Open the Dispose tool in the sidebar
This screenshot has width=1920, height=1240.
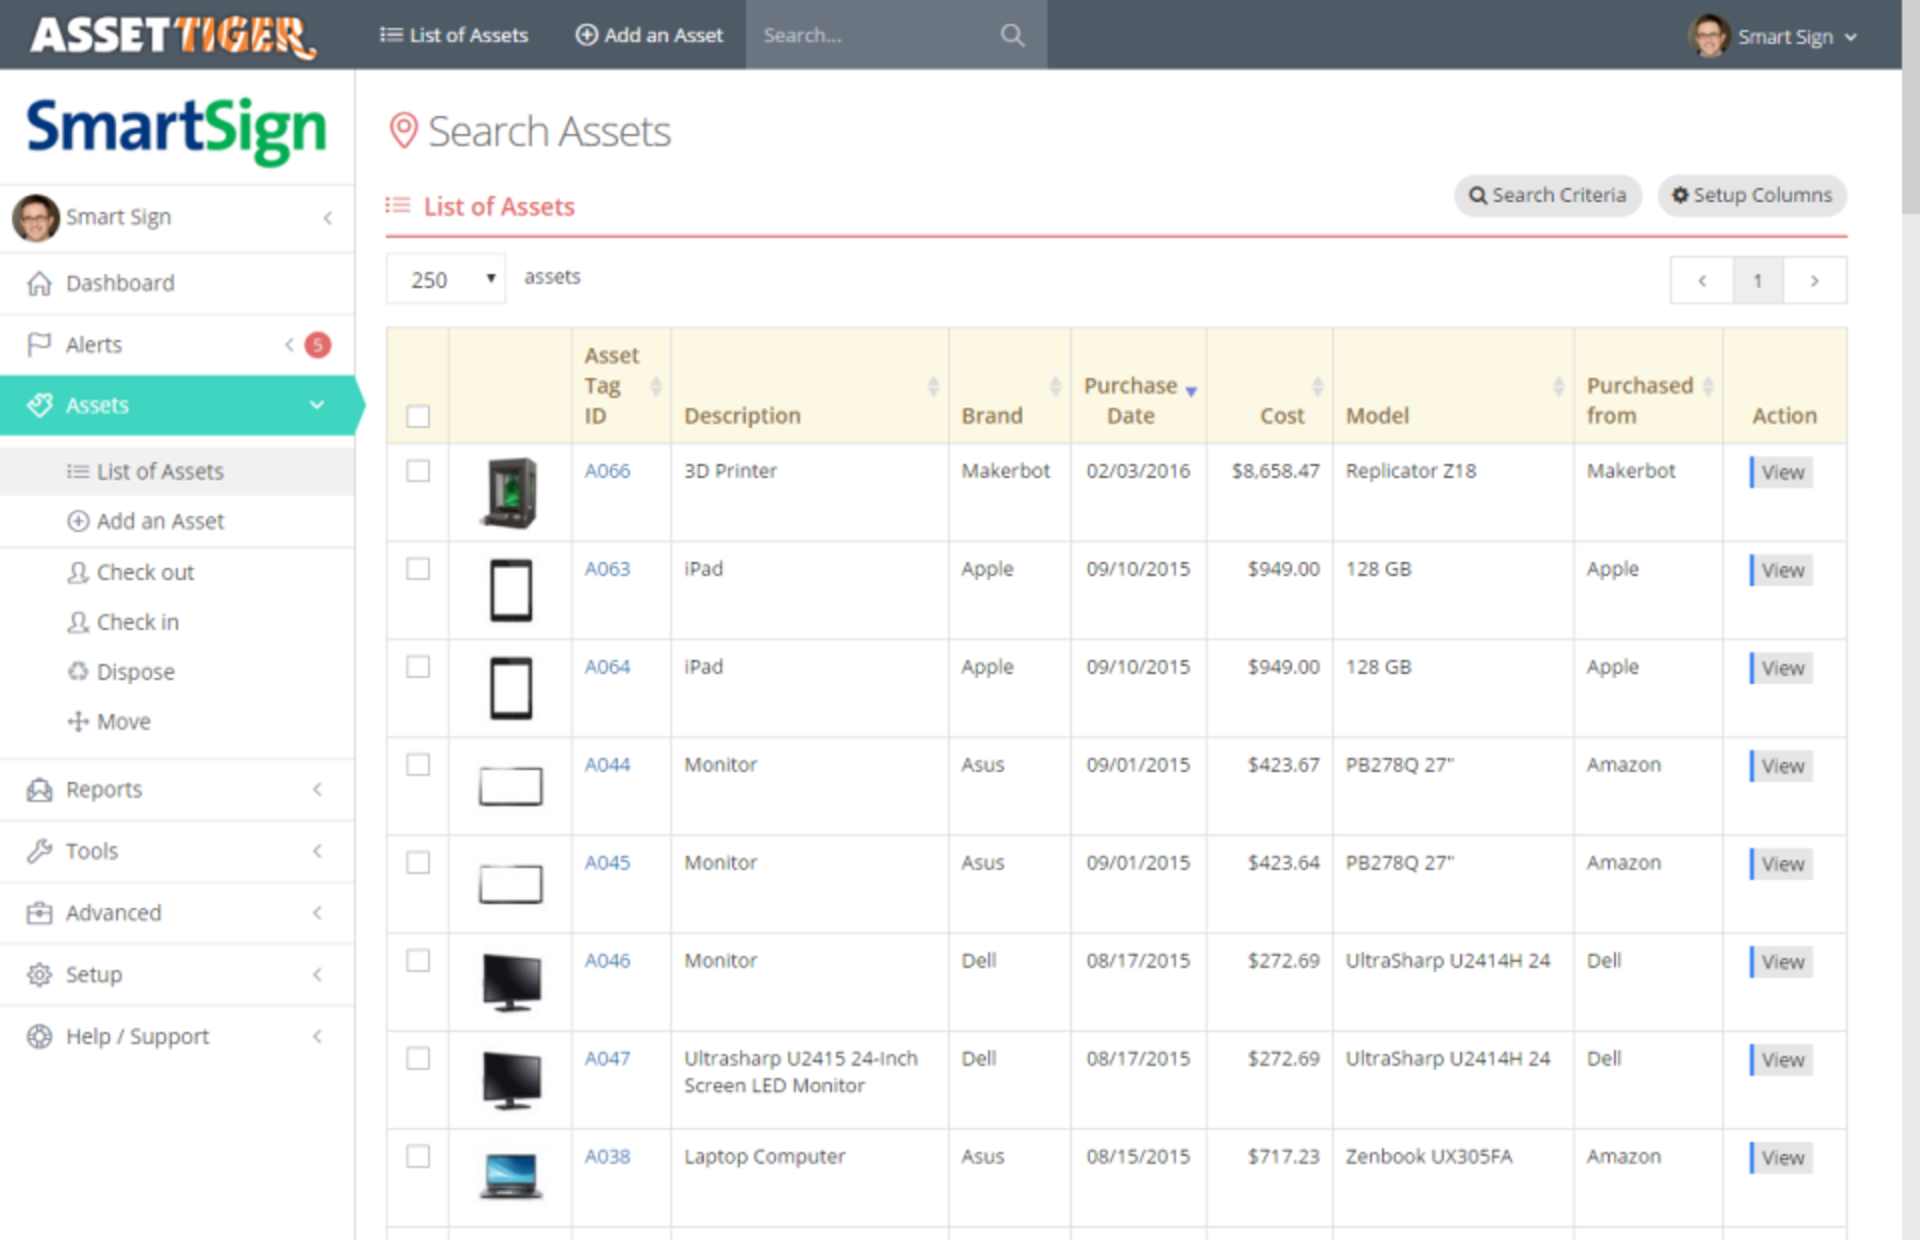tap(78, 671)
